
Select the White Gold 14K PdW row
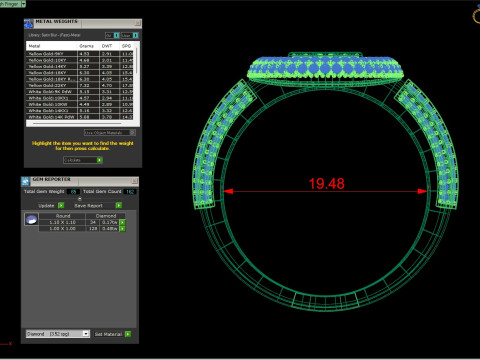80,117
